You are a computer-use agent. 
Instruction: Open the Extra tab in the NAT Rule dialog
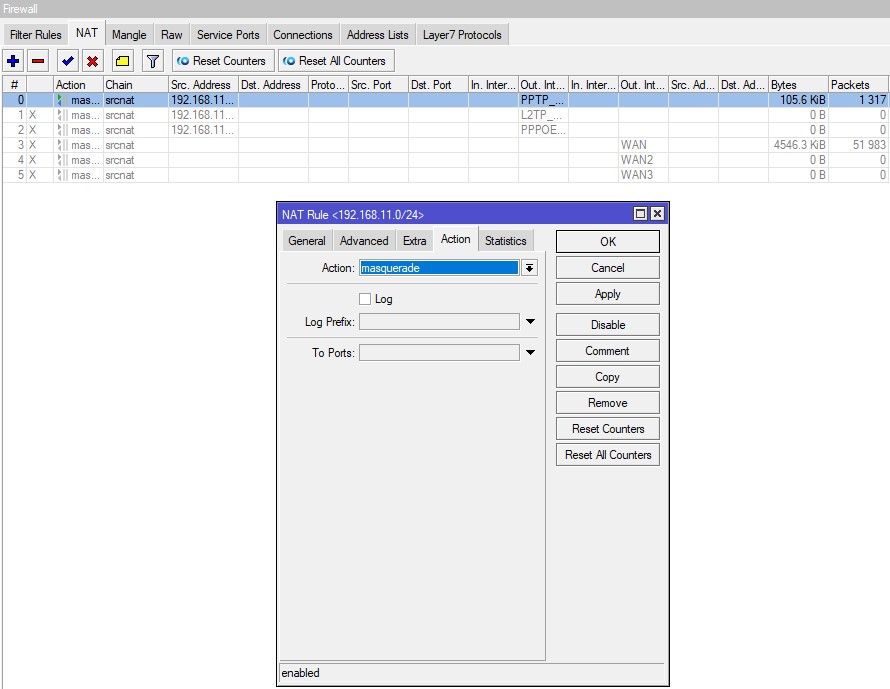[x=414, y=241]
